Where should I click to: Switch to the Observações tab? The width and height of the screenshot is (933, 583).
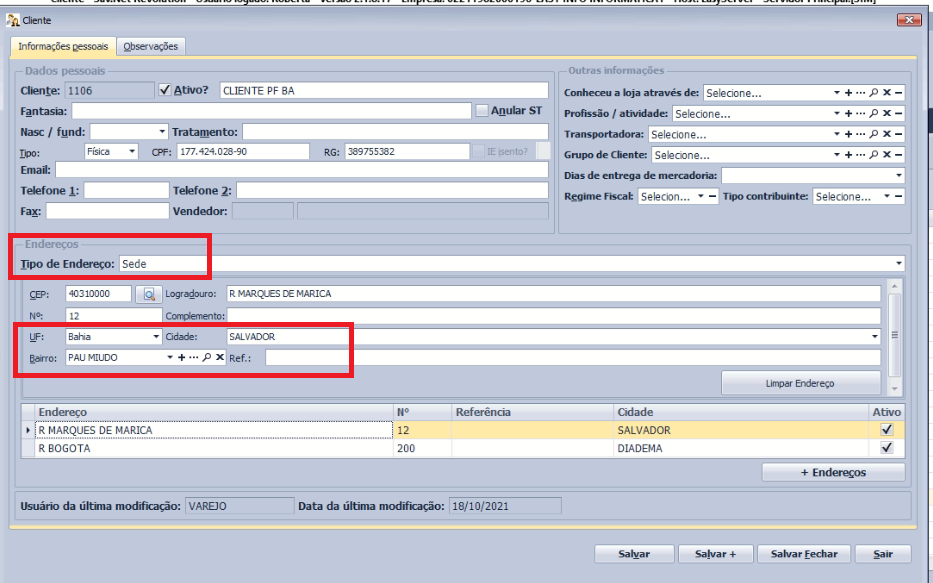click(x=151, y=46)
